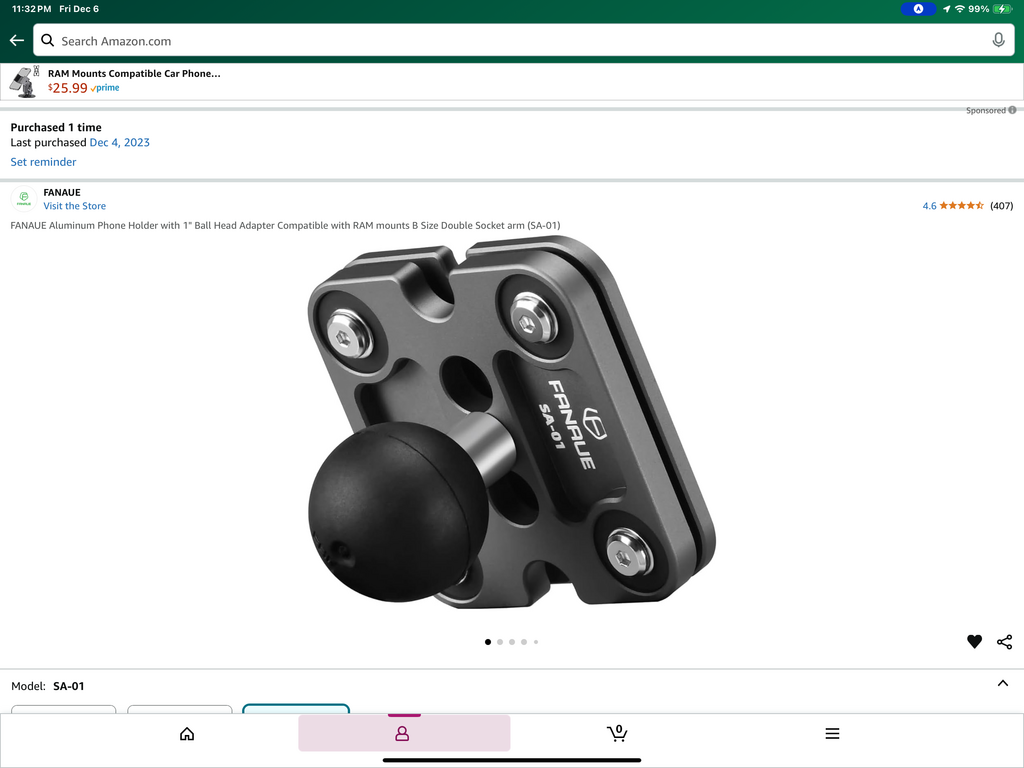Tap the blue A status pill
1024x768 pixels.
pyautogui.click(x=918, y=9)
